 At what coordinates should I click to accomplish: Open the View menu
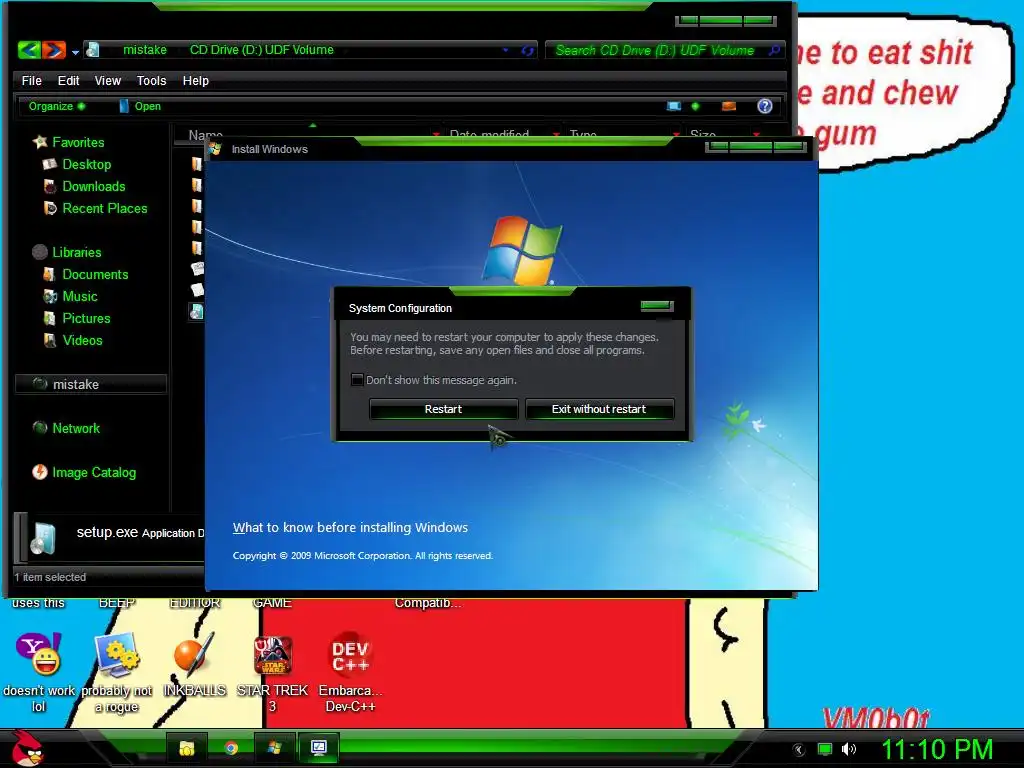pos(107,80)
